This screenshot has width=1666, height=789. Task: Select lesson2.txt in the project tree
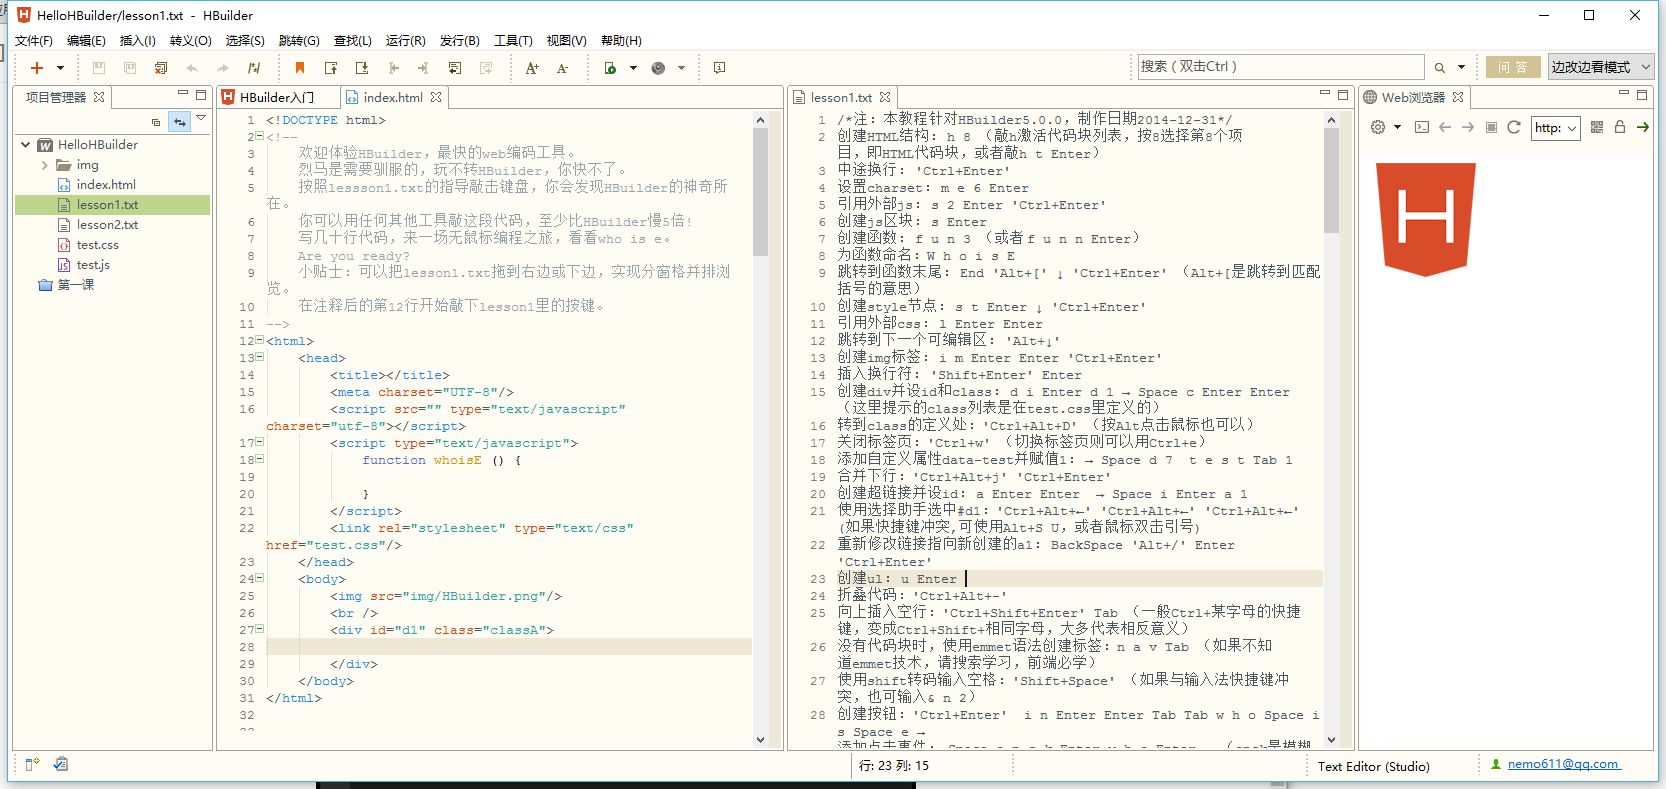click(x=107, y=225)
